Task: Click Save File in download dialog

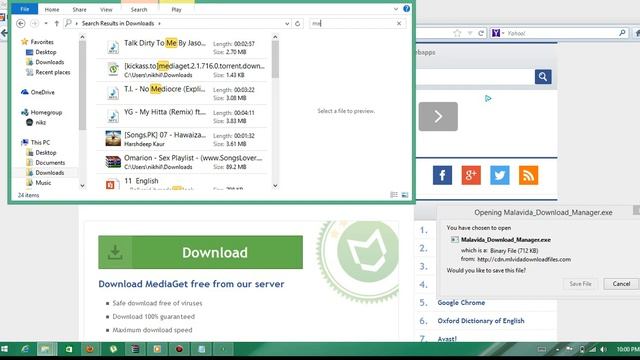Action: point(580,284)
